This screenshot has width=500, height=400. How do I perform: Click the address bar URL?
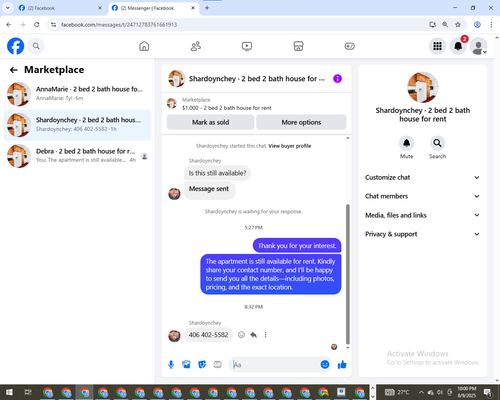point(119,25)
